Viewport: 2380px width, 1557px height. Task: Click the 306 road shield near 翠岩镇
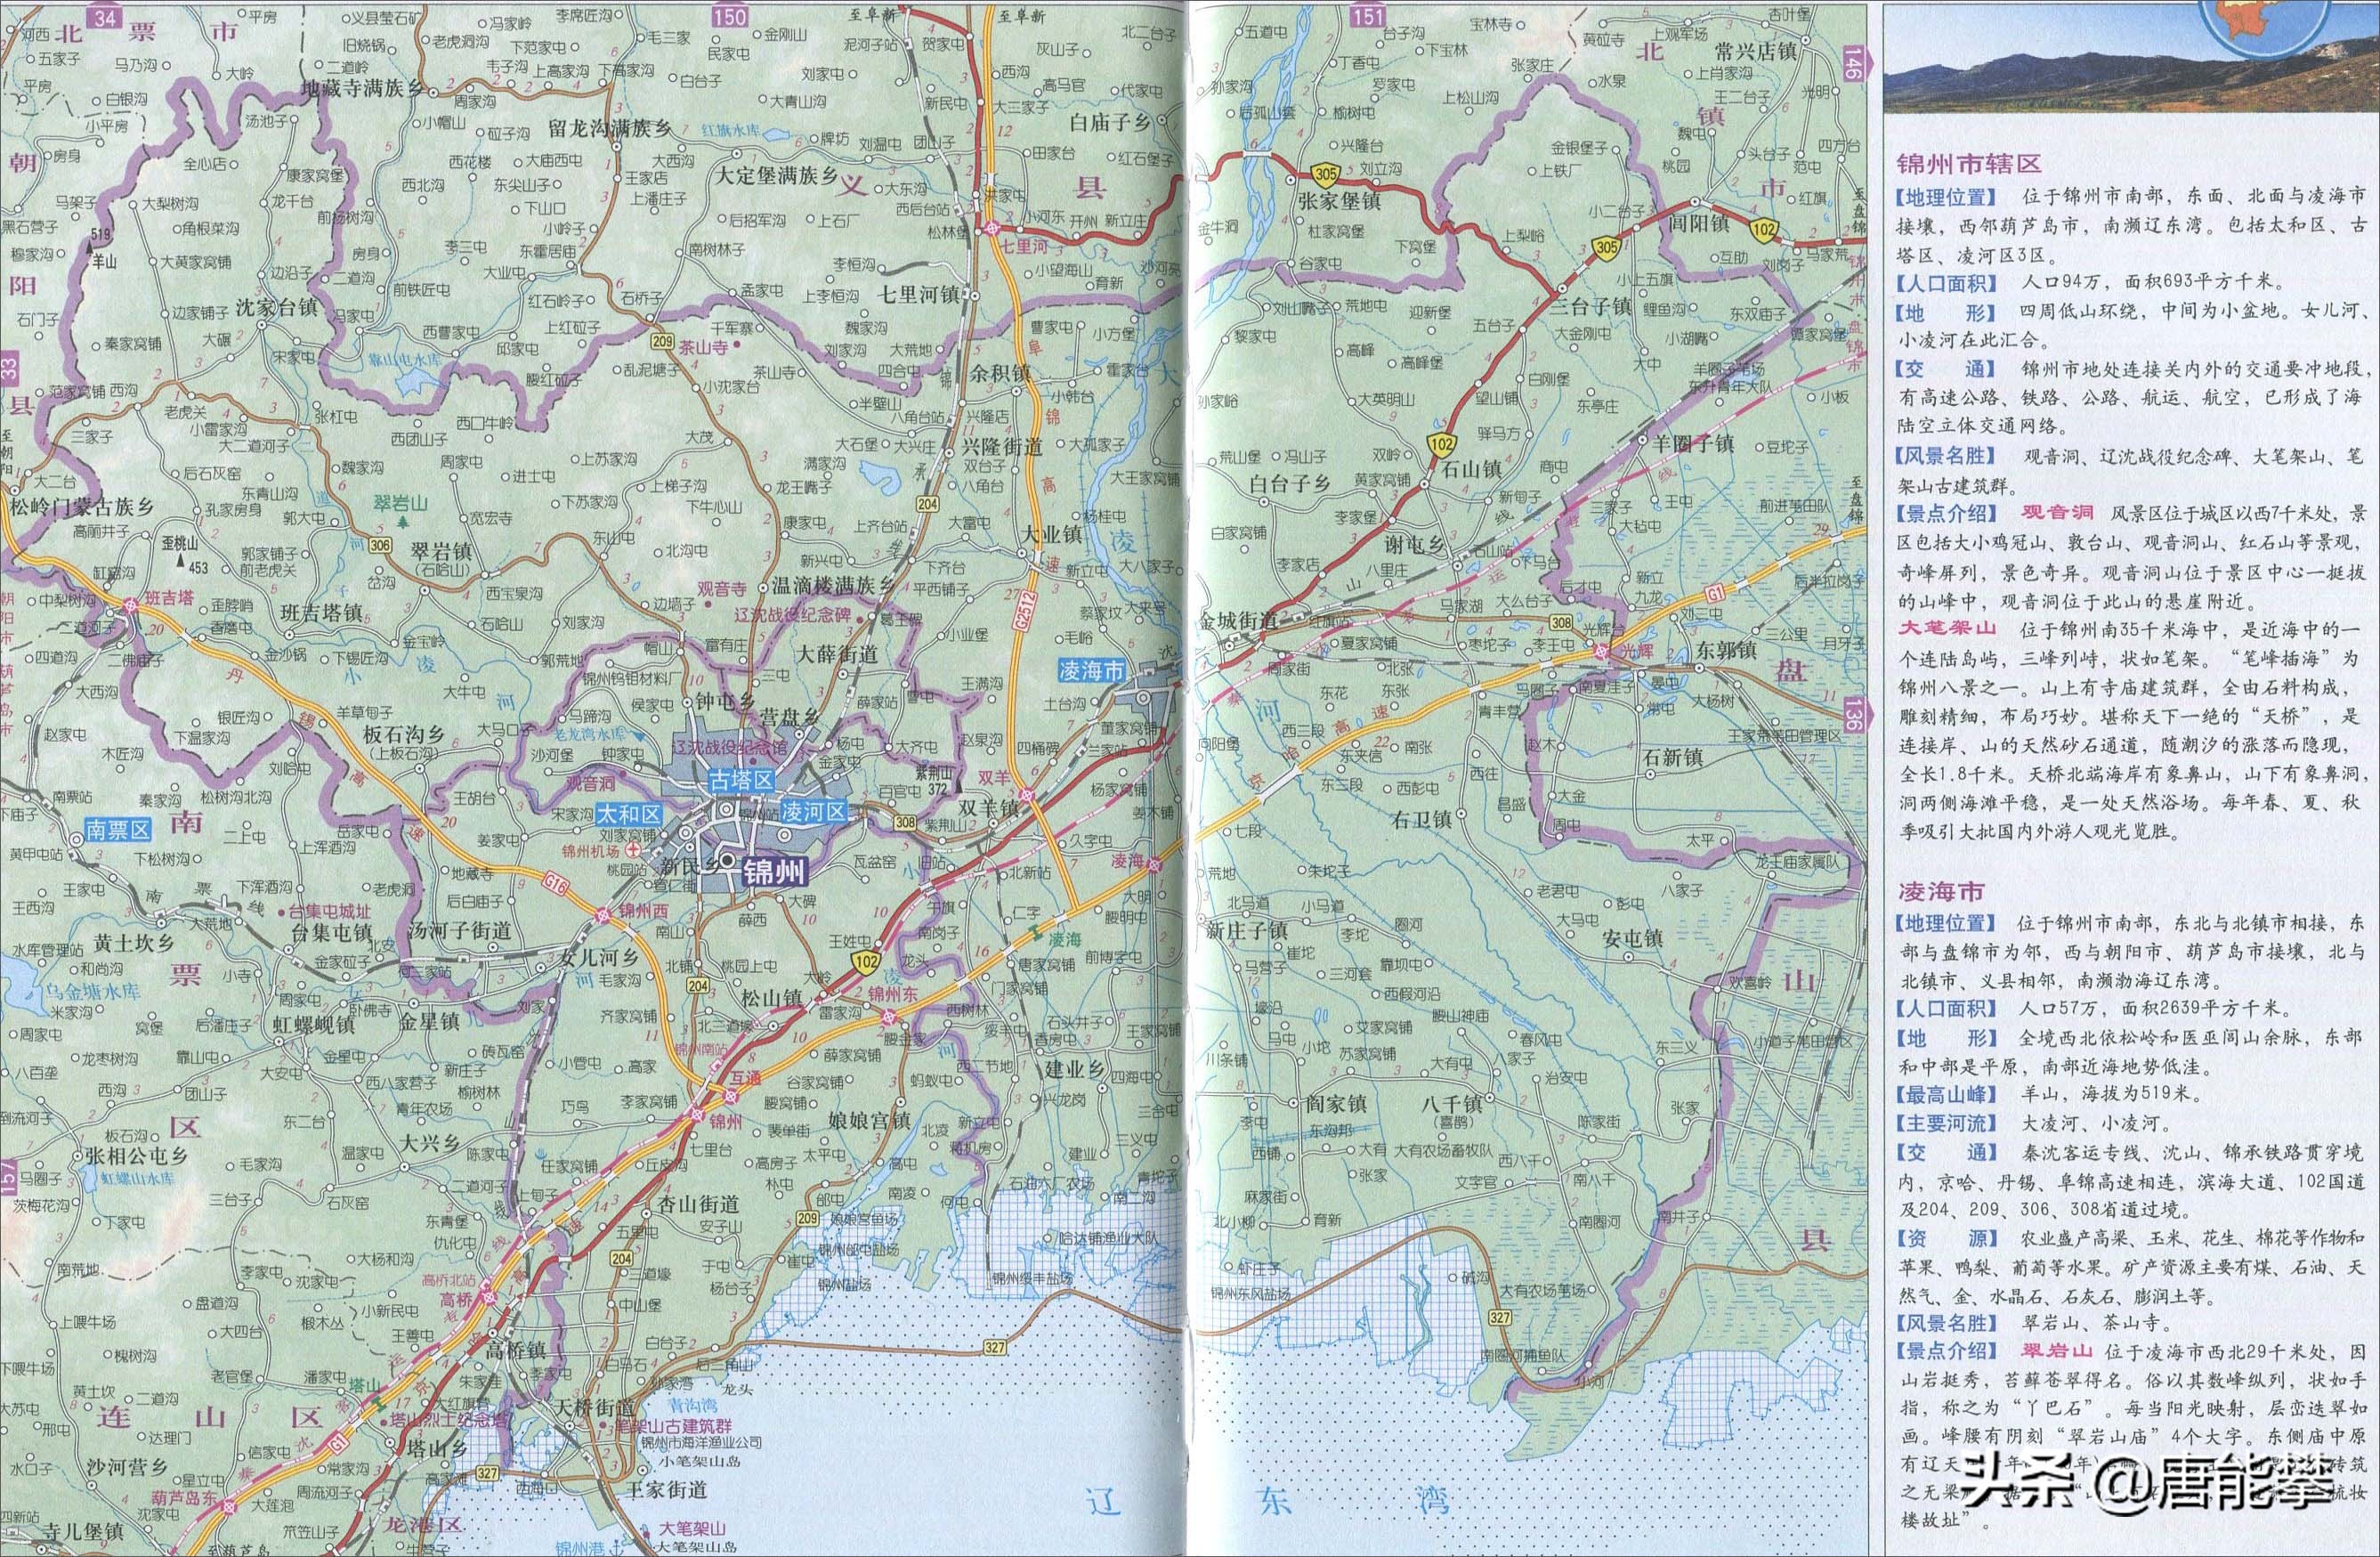point(379,543)
